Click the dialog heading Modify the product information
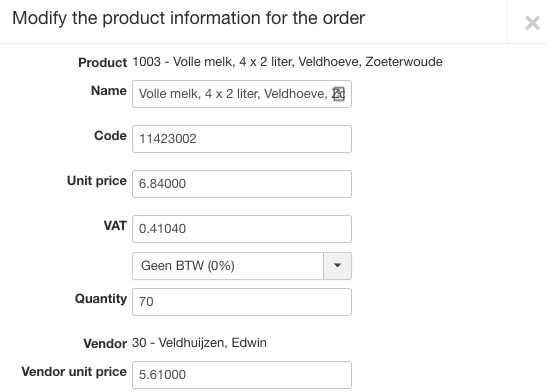Viewport: 547px width, 392px height. pyautogui.click(x=189, y=18)
